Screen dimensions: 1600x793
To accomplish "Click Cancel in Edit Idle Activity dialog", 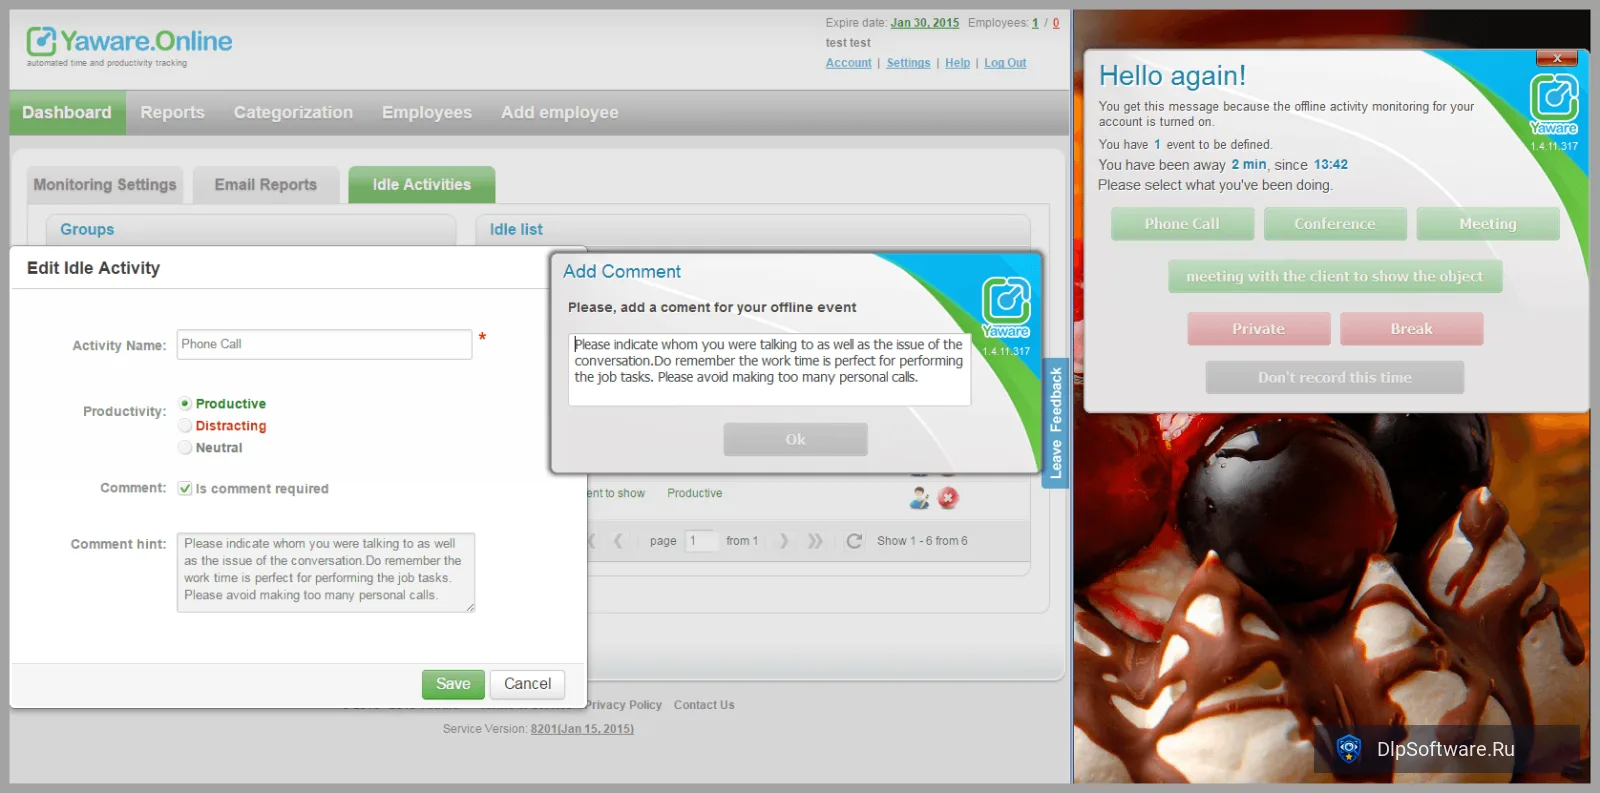I will pyautogui.click(x=527, y=684).
